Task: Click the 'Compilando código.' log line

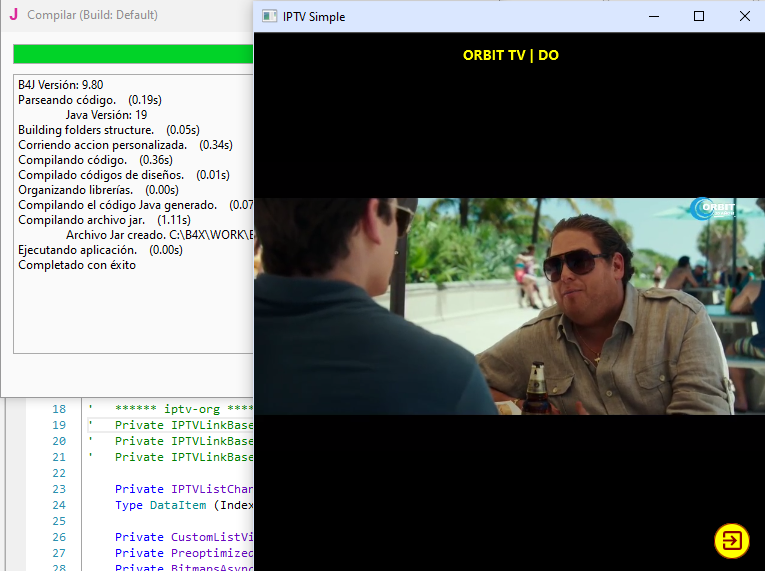Action: click(95, 160)
